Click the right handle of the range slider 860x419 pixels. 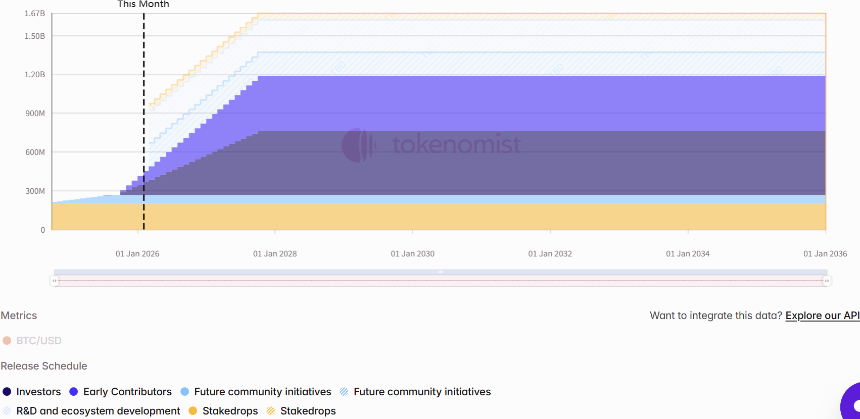[x=827, y=281]
